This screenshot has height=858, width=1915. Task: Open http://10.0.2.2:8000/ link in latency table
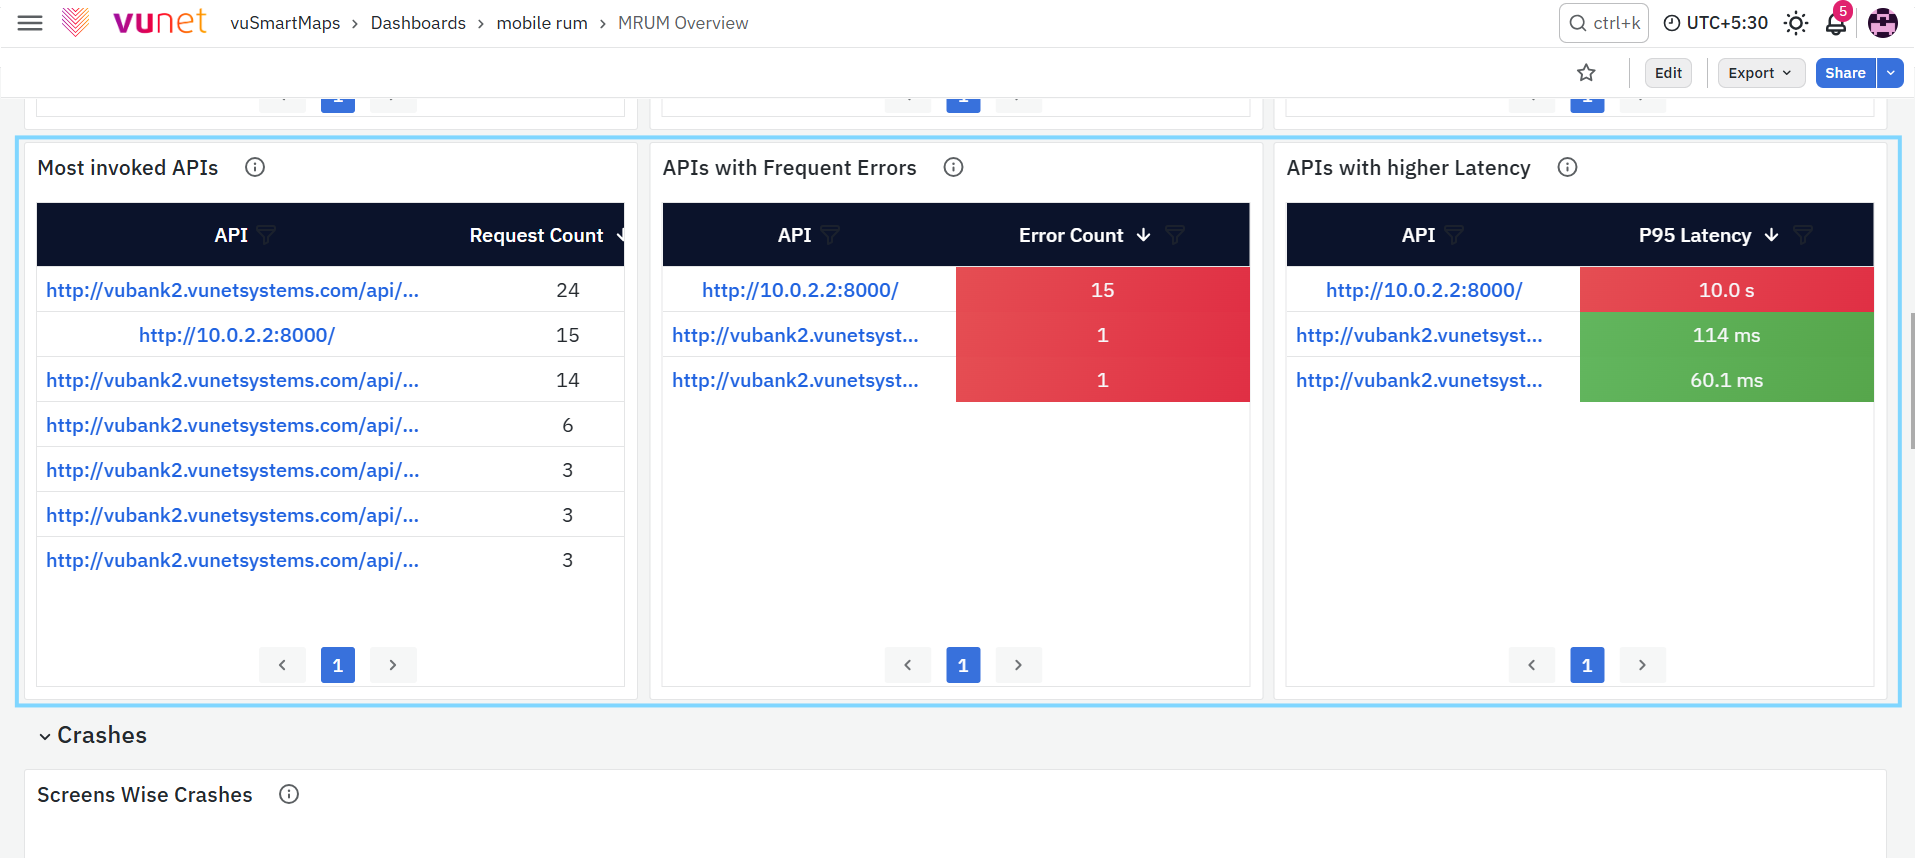click(1424, 290)
